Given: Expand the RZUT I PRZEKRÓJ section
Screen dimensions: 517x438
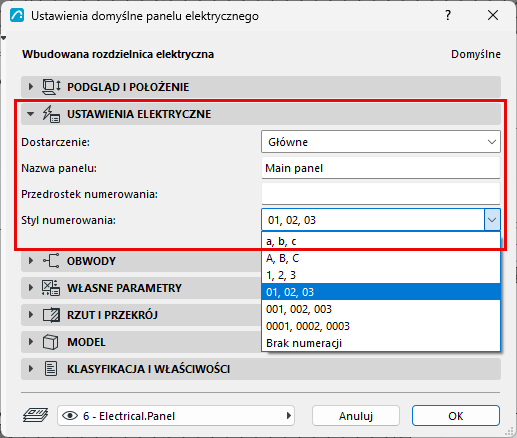Looking at the screenshot, I should click(x=31, y=315).
